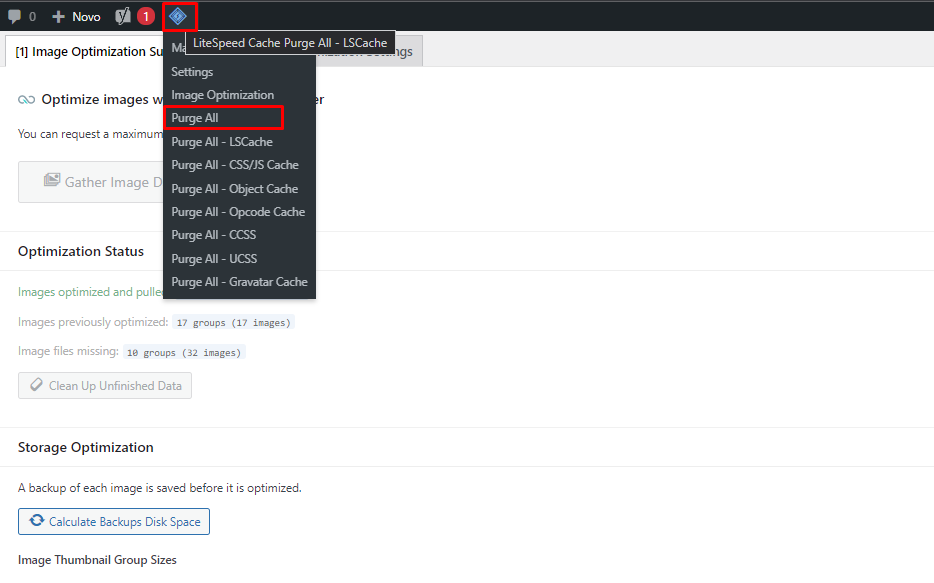The image size is (934, 583).
Task: Open the LiteSpeed Cache admin bar icon
Action: pyautogui.click(x=178, y=16)
